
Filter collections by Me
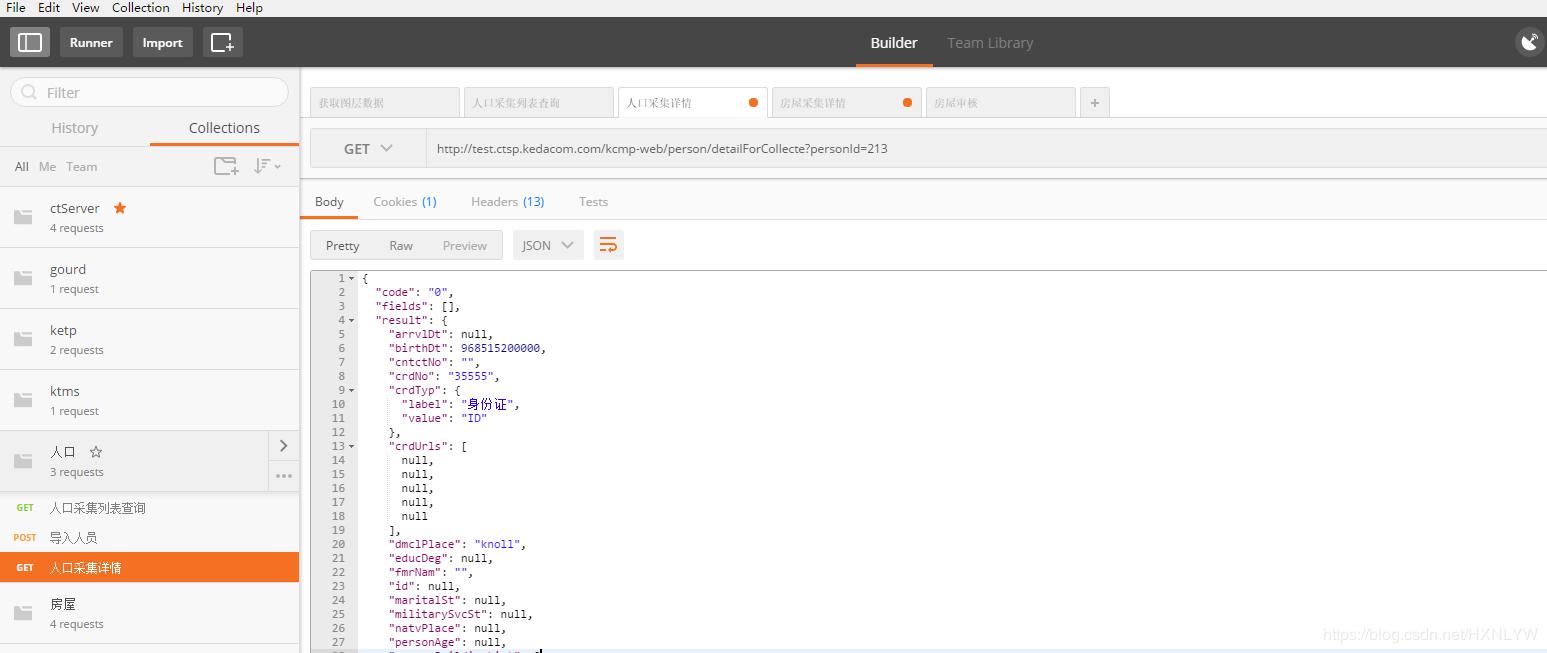(47, 166)
